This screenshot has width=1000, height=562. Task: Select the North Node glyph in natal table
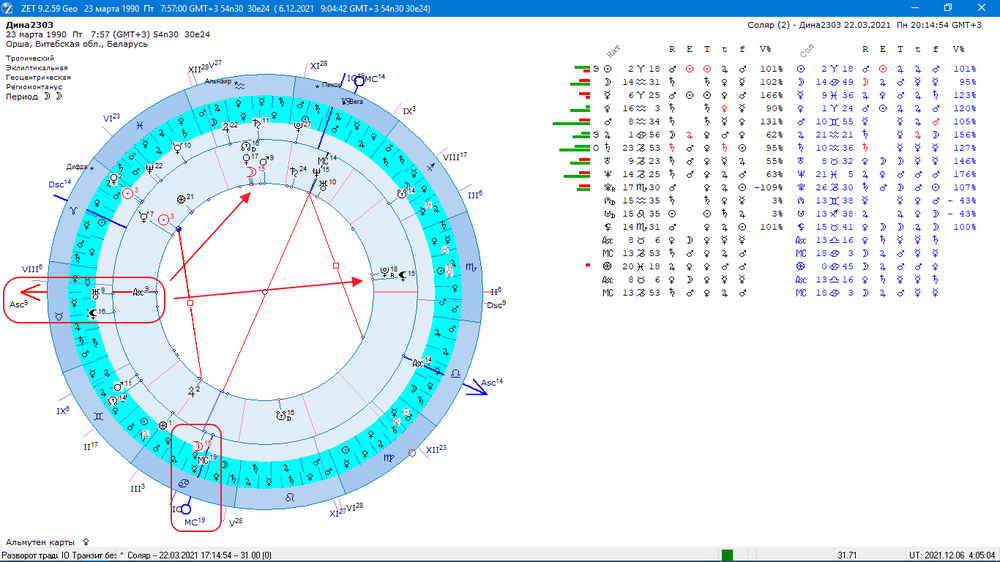point(609,201)
